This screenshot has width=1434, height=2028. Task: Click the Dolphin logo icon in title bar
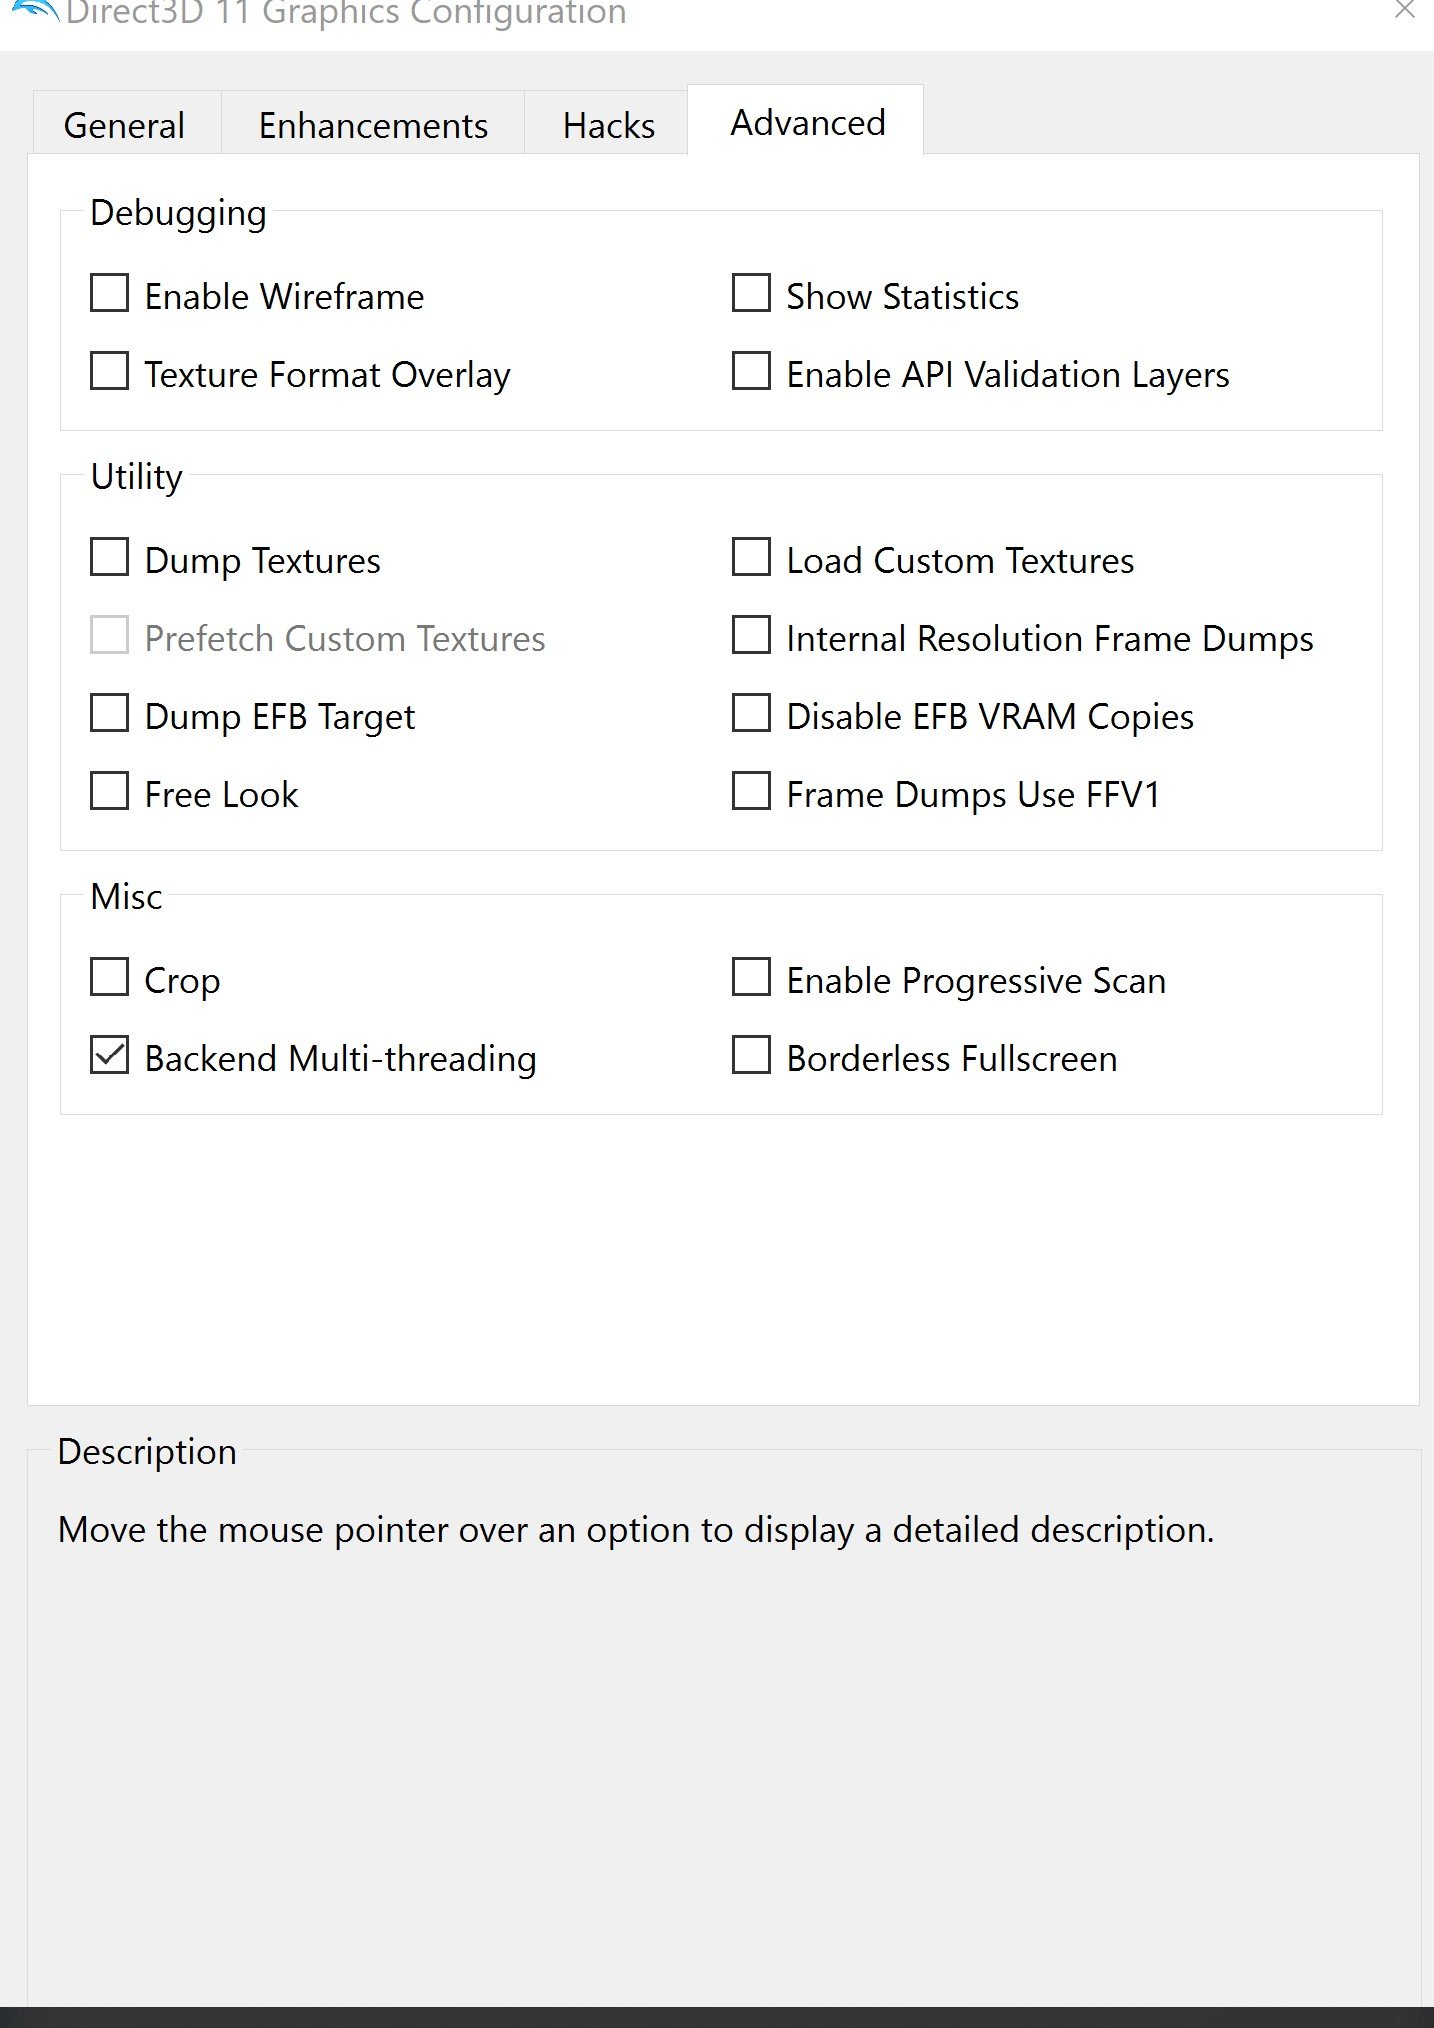[x=34, y=12]
